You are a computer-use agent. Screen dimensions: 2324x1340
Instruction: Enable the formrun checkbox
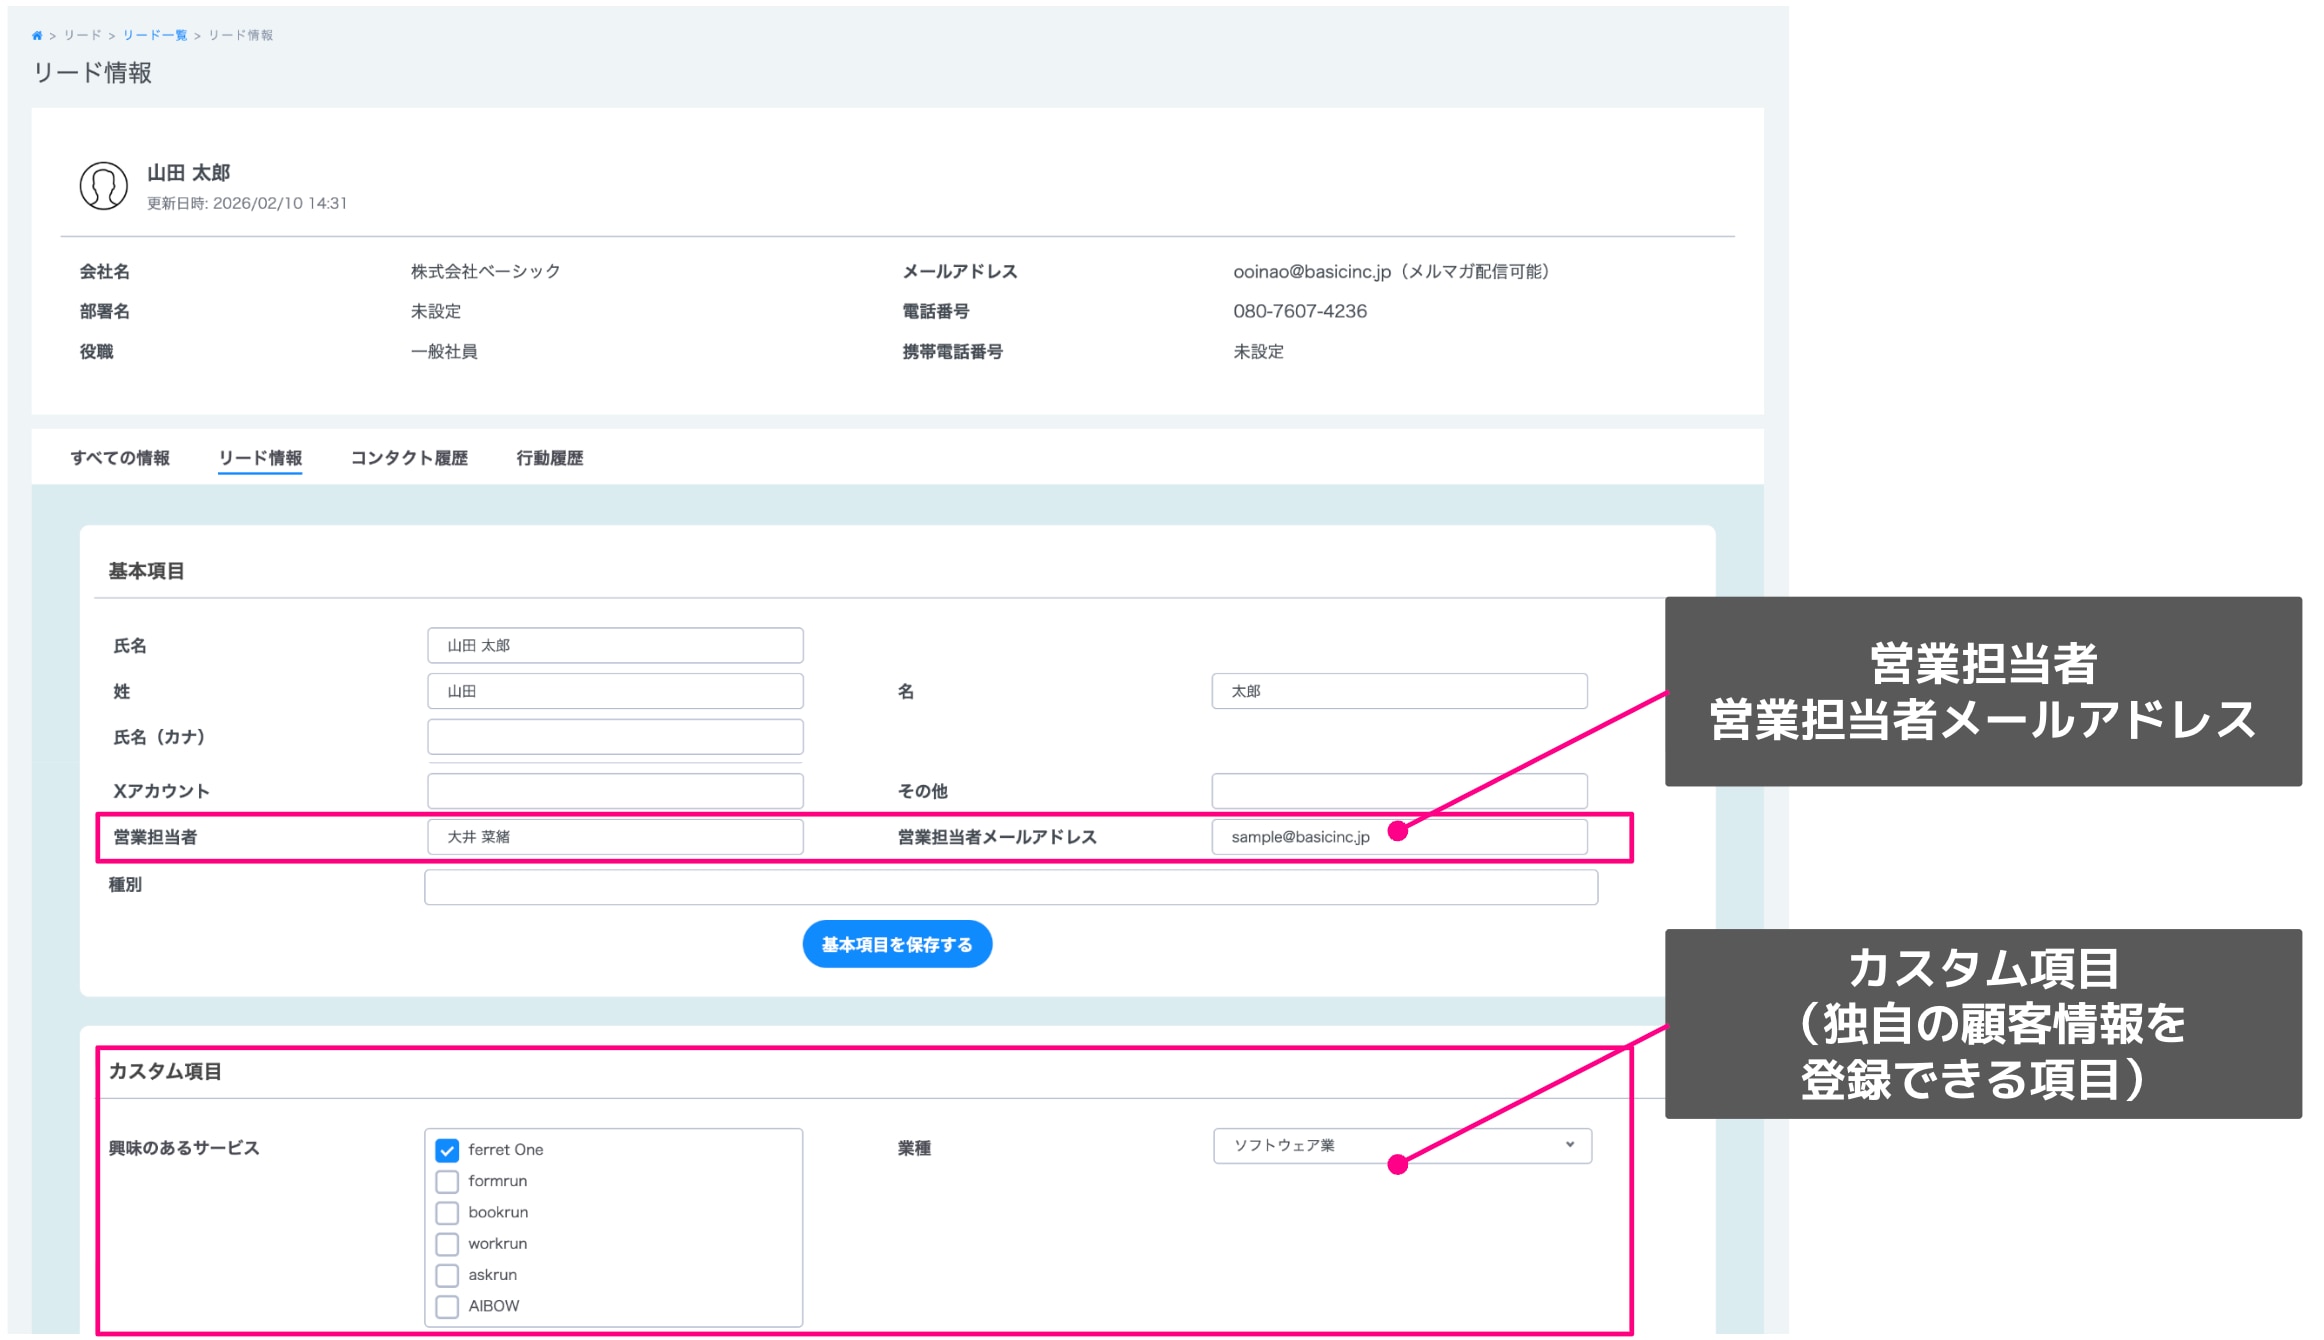[447, 1182]
